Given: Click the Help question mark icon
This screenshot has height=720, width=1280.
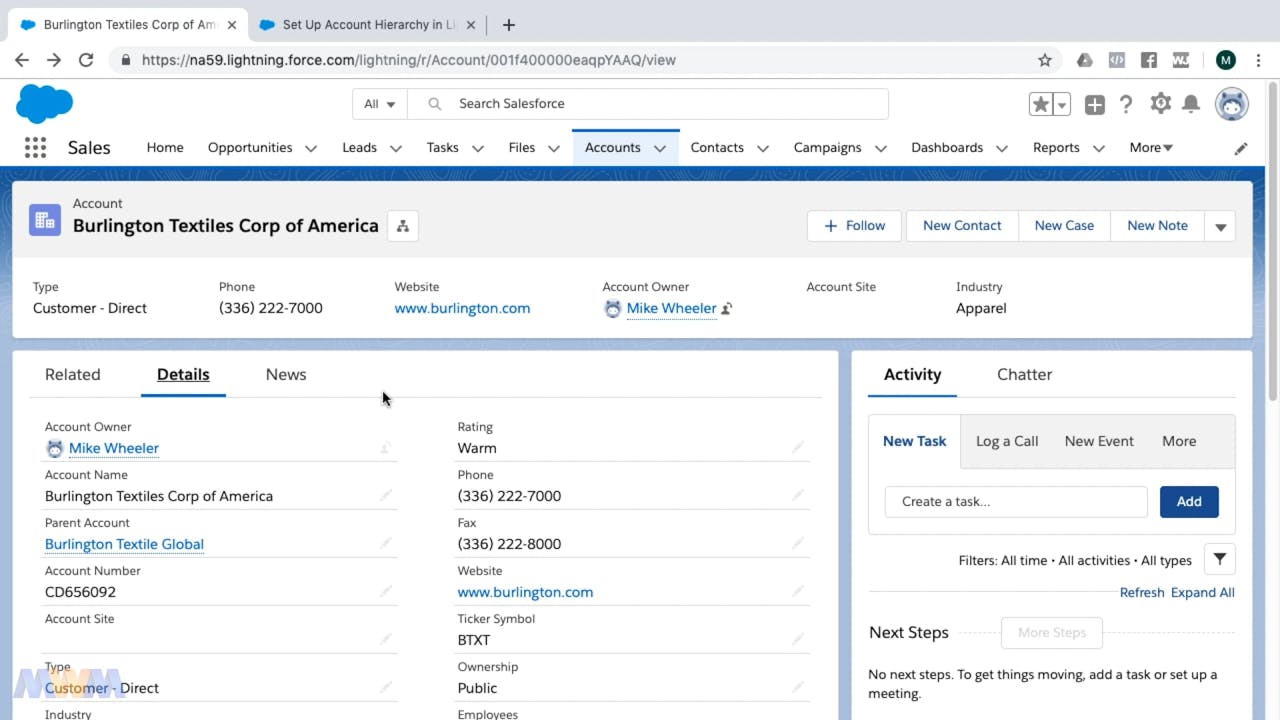Looking at the screenshot, I should [x=1126, y=104].
